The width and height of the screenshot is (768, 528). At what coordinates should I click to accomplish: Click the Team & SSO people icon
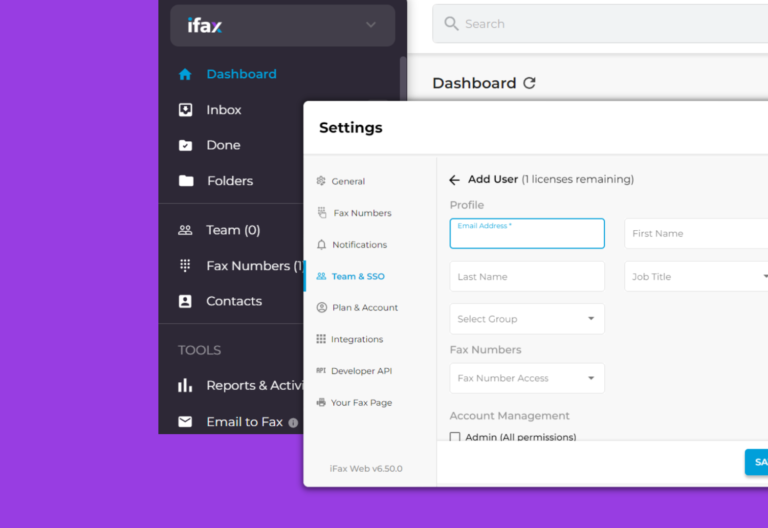click(x=321, y=276)
